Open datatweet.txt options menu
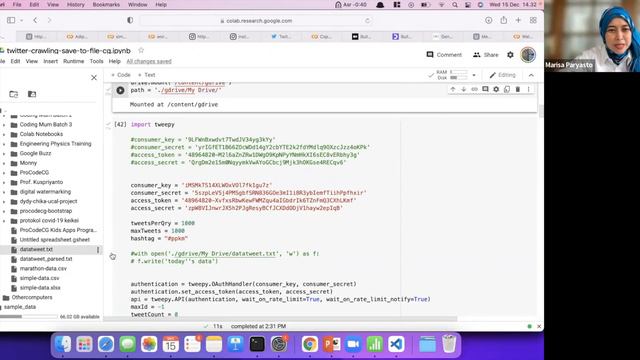 click(x=98, y=250)
